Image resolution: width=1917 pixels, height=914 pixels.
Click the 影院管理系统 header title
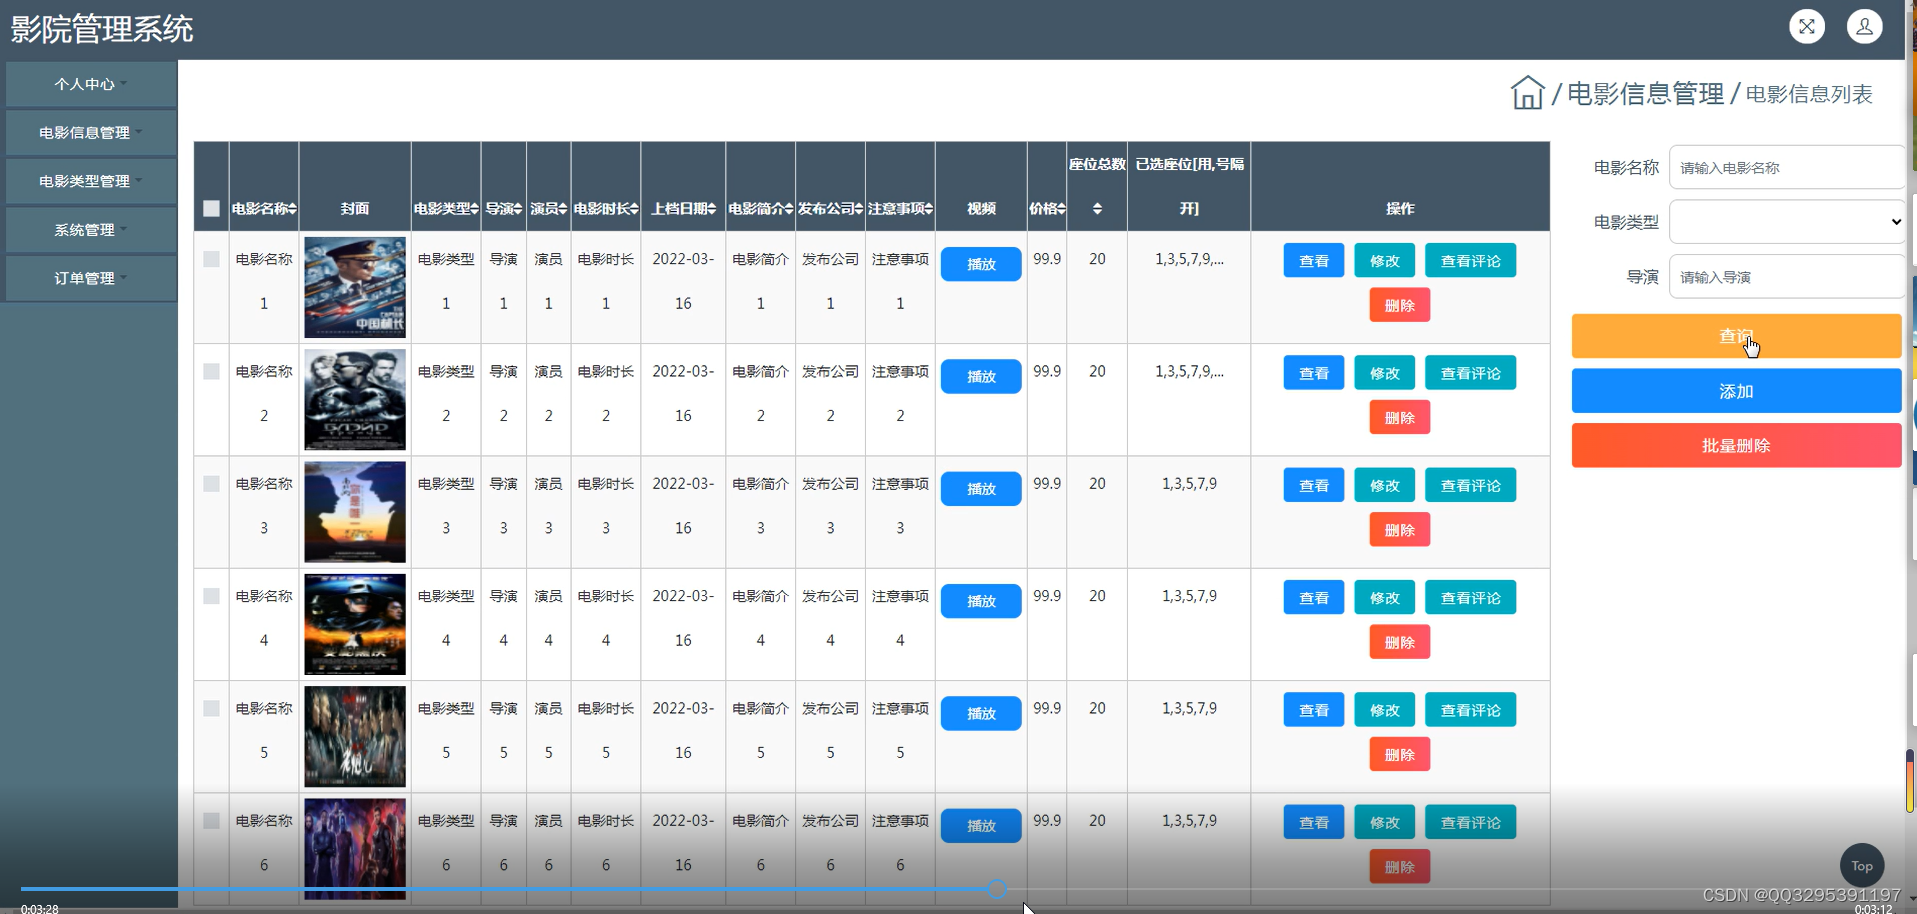coord(102,29)
